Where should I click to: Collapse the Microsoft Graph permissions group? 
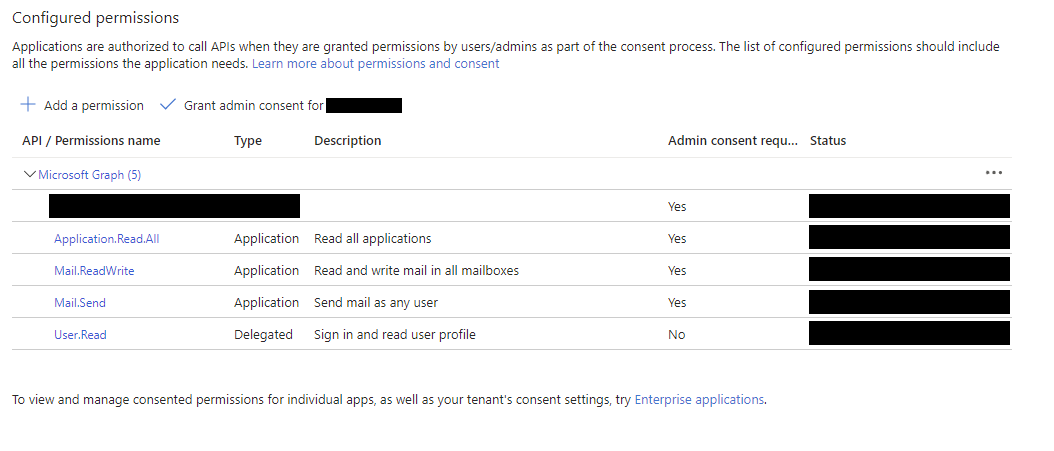click(29, 174)
